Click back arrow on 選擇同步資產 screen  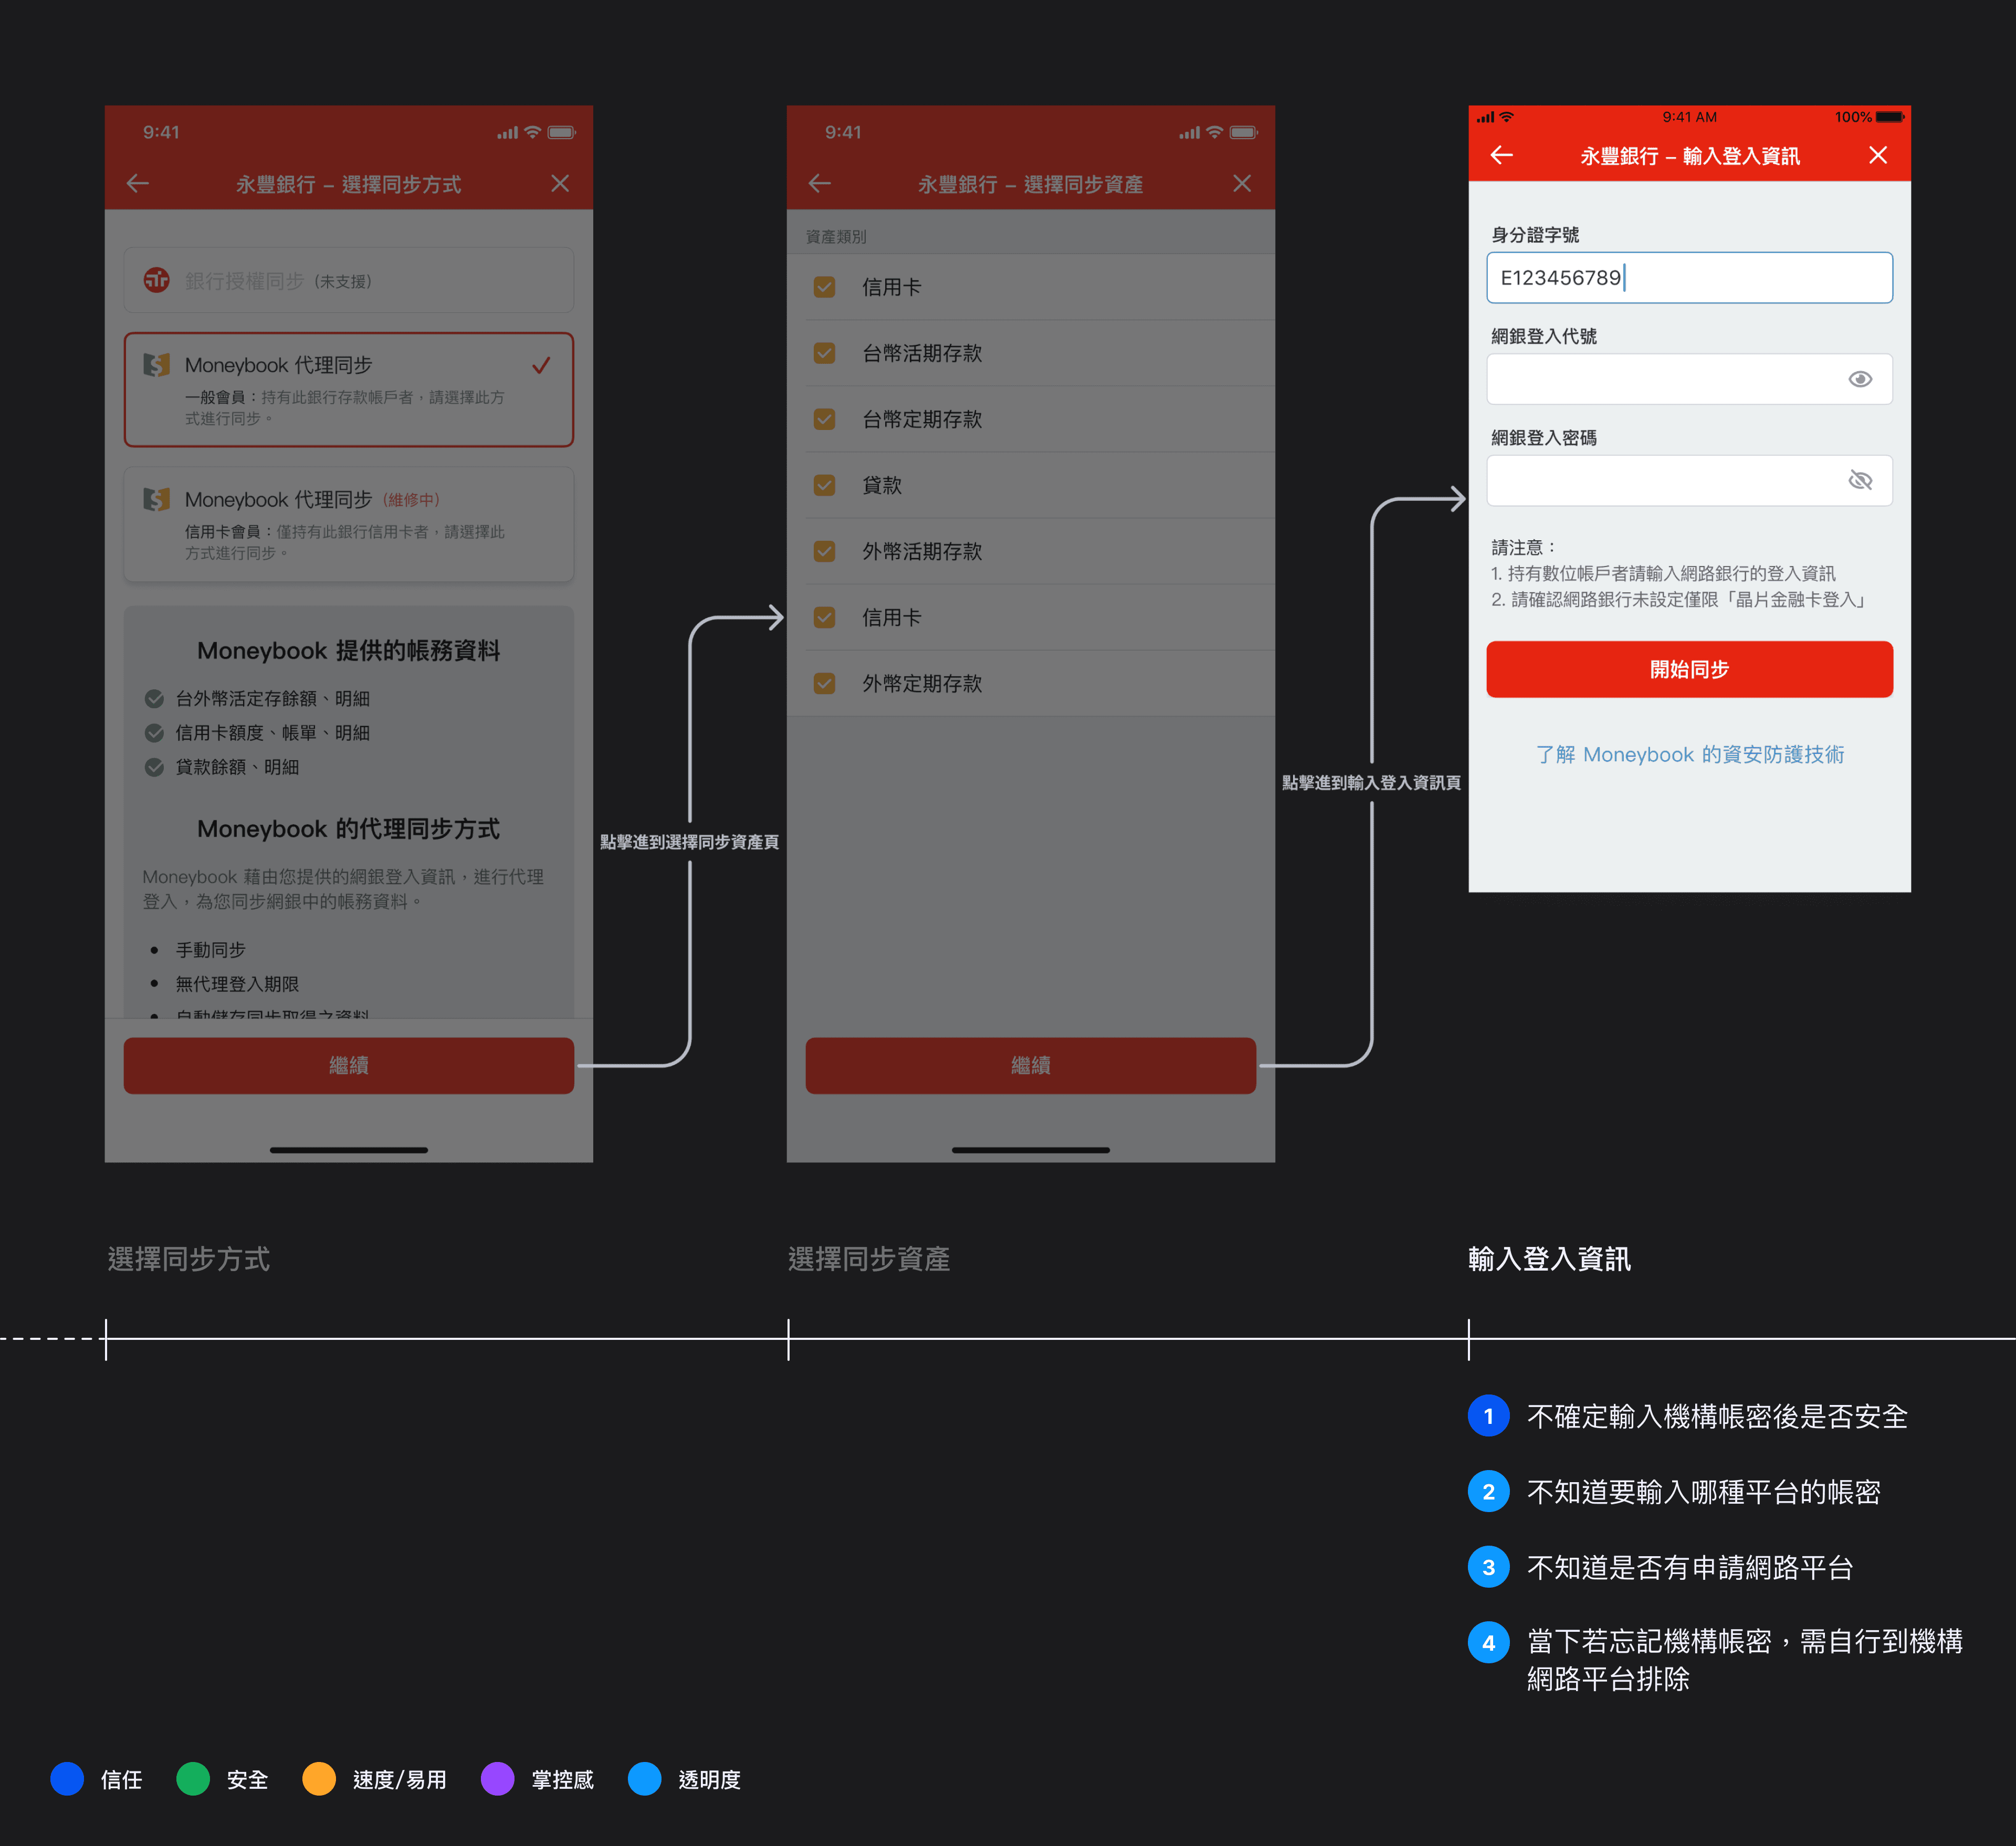pos(820,183)
